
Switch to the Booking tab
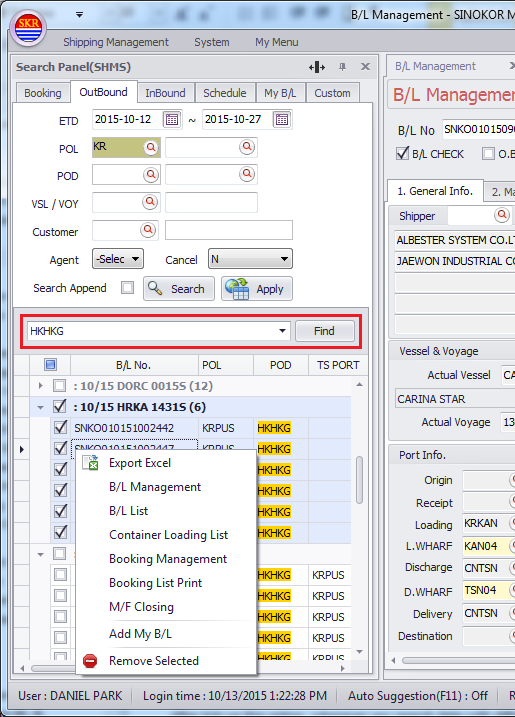[x=43, y=93]
